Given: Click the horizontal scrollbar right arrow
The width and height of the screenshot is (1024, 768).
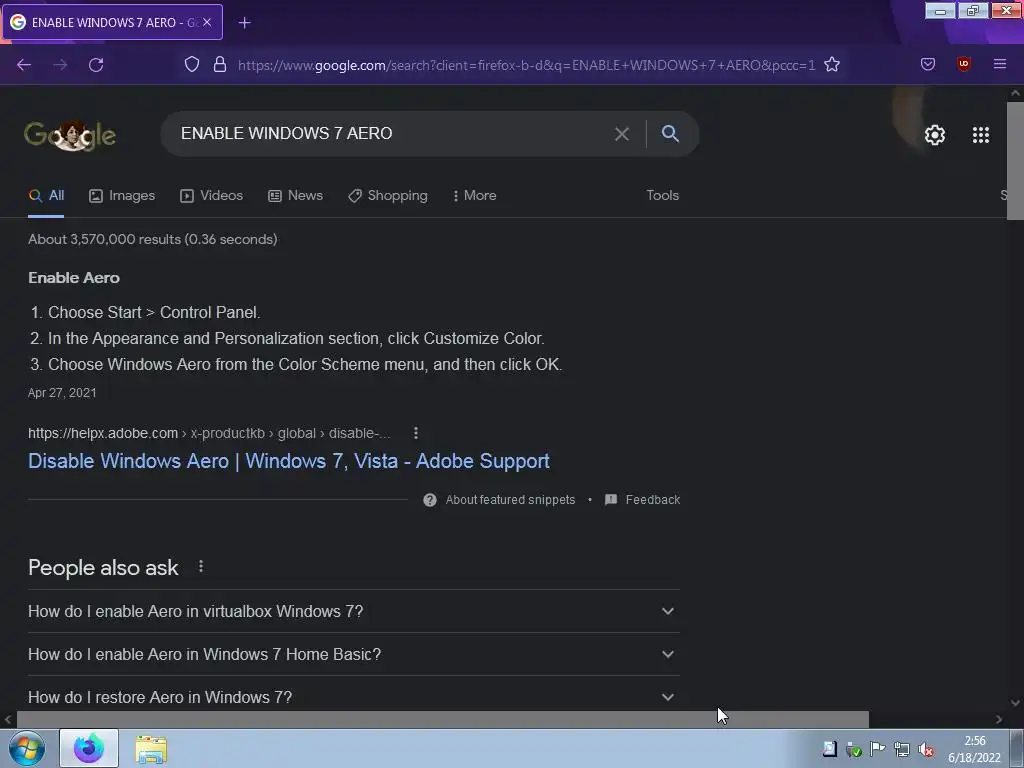Looking at the screenshot, I should pos(999,720).
